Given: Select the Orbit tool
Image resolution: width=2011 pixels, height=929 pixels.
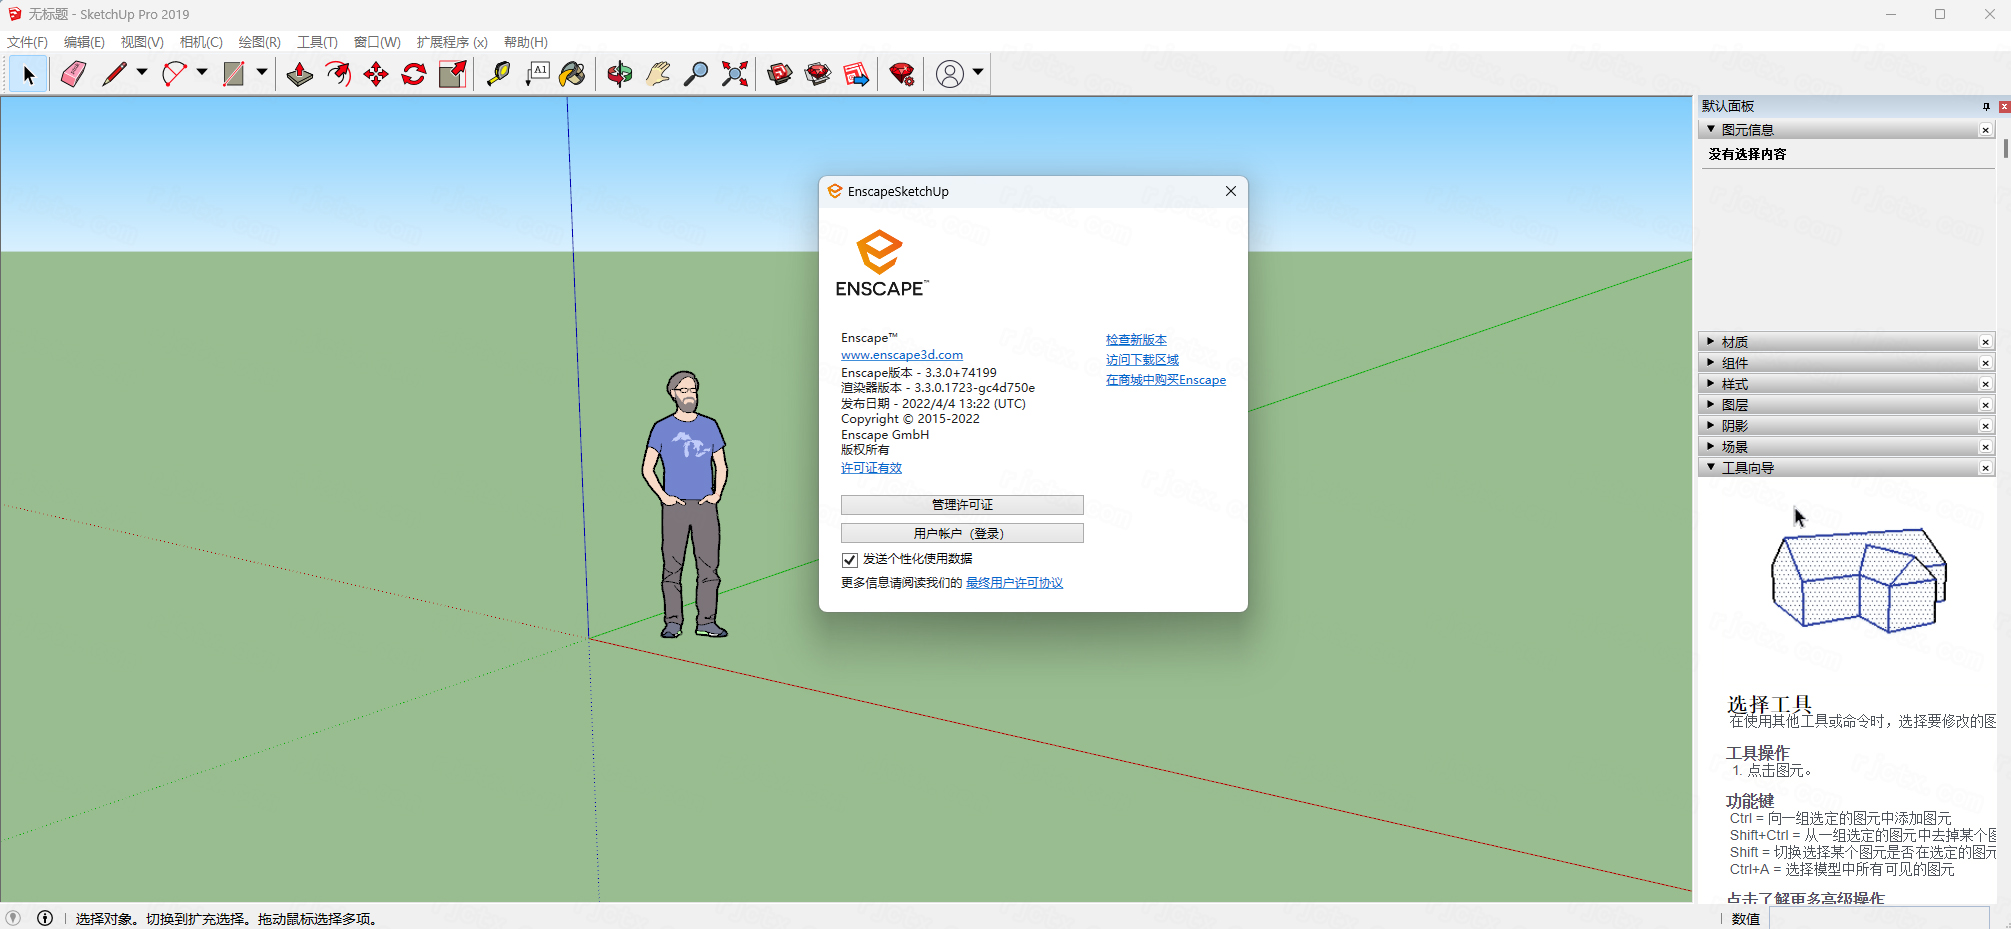Looking at the screenshot, I should pyautogui.click(x=620, y=74).
